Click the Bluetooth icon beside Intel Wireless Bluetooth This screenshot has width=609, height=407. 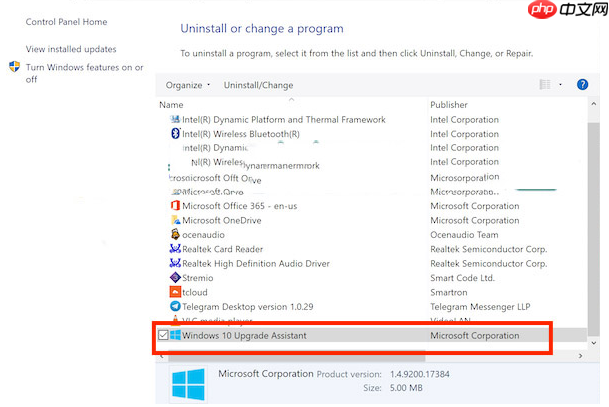175,134
